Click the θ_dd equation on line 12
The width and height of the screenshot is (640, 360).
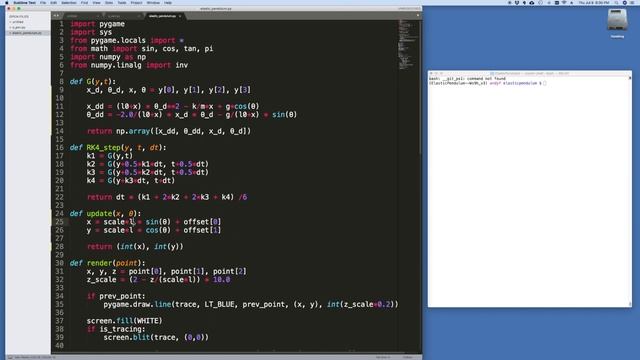pos(192,115)
